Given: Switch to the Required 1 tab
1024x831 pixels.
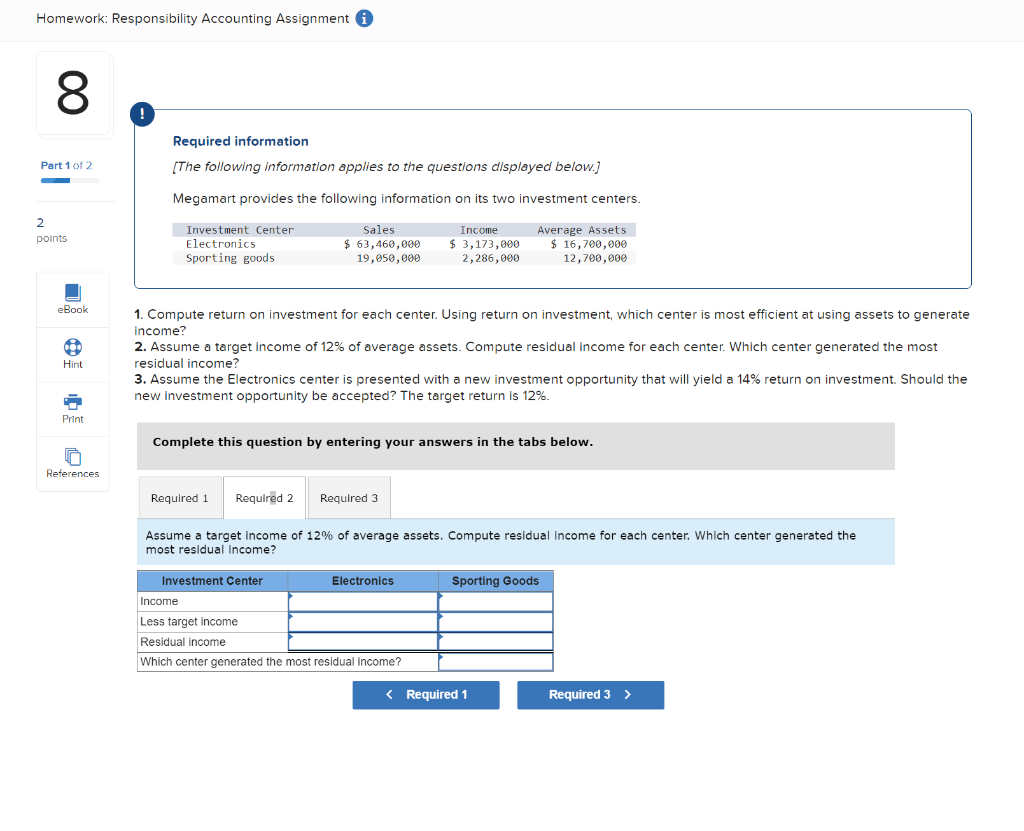Looking at the screenshot, I should pos(180,497).
